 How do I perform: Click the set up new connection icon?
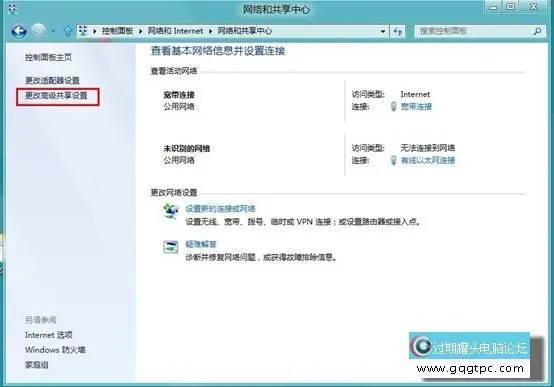(x=171, y=211)
